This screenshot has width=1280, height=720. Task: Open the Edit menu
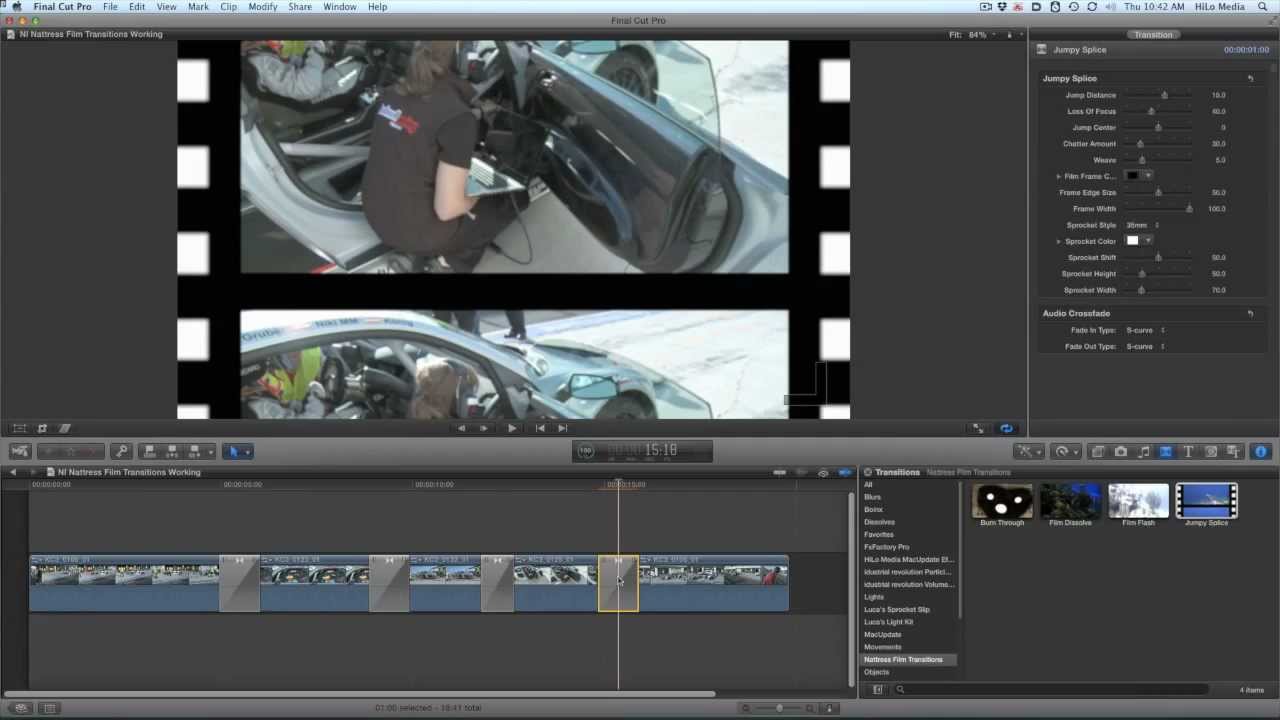pyautogui.click(x=137, y=7)
